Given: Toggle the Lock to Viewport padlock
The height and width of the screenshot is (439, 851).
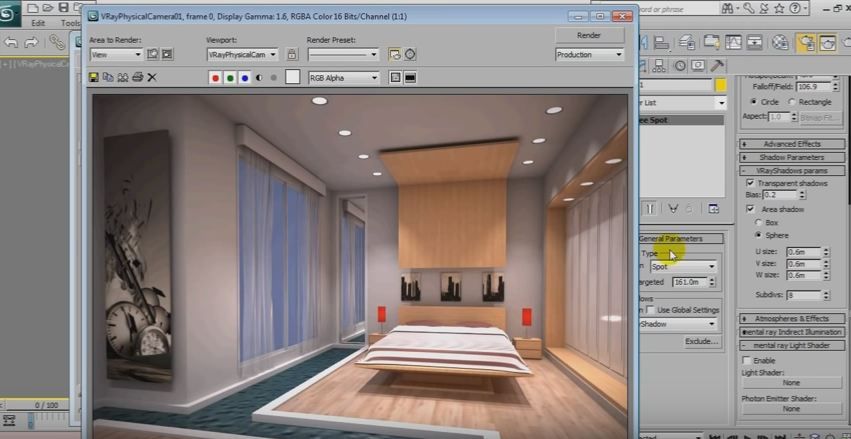Looking at the screenshot, I should pos(292,54).
